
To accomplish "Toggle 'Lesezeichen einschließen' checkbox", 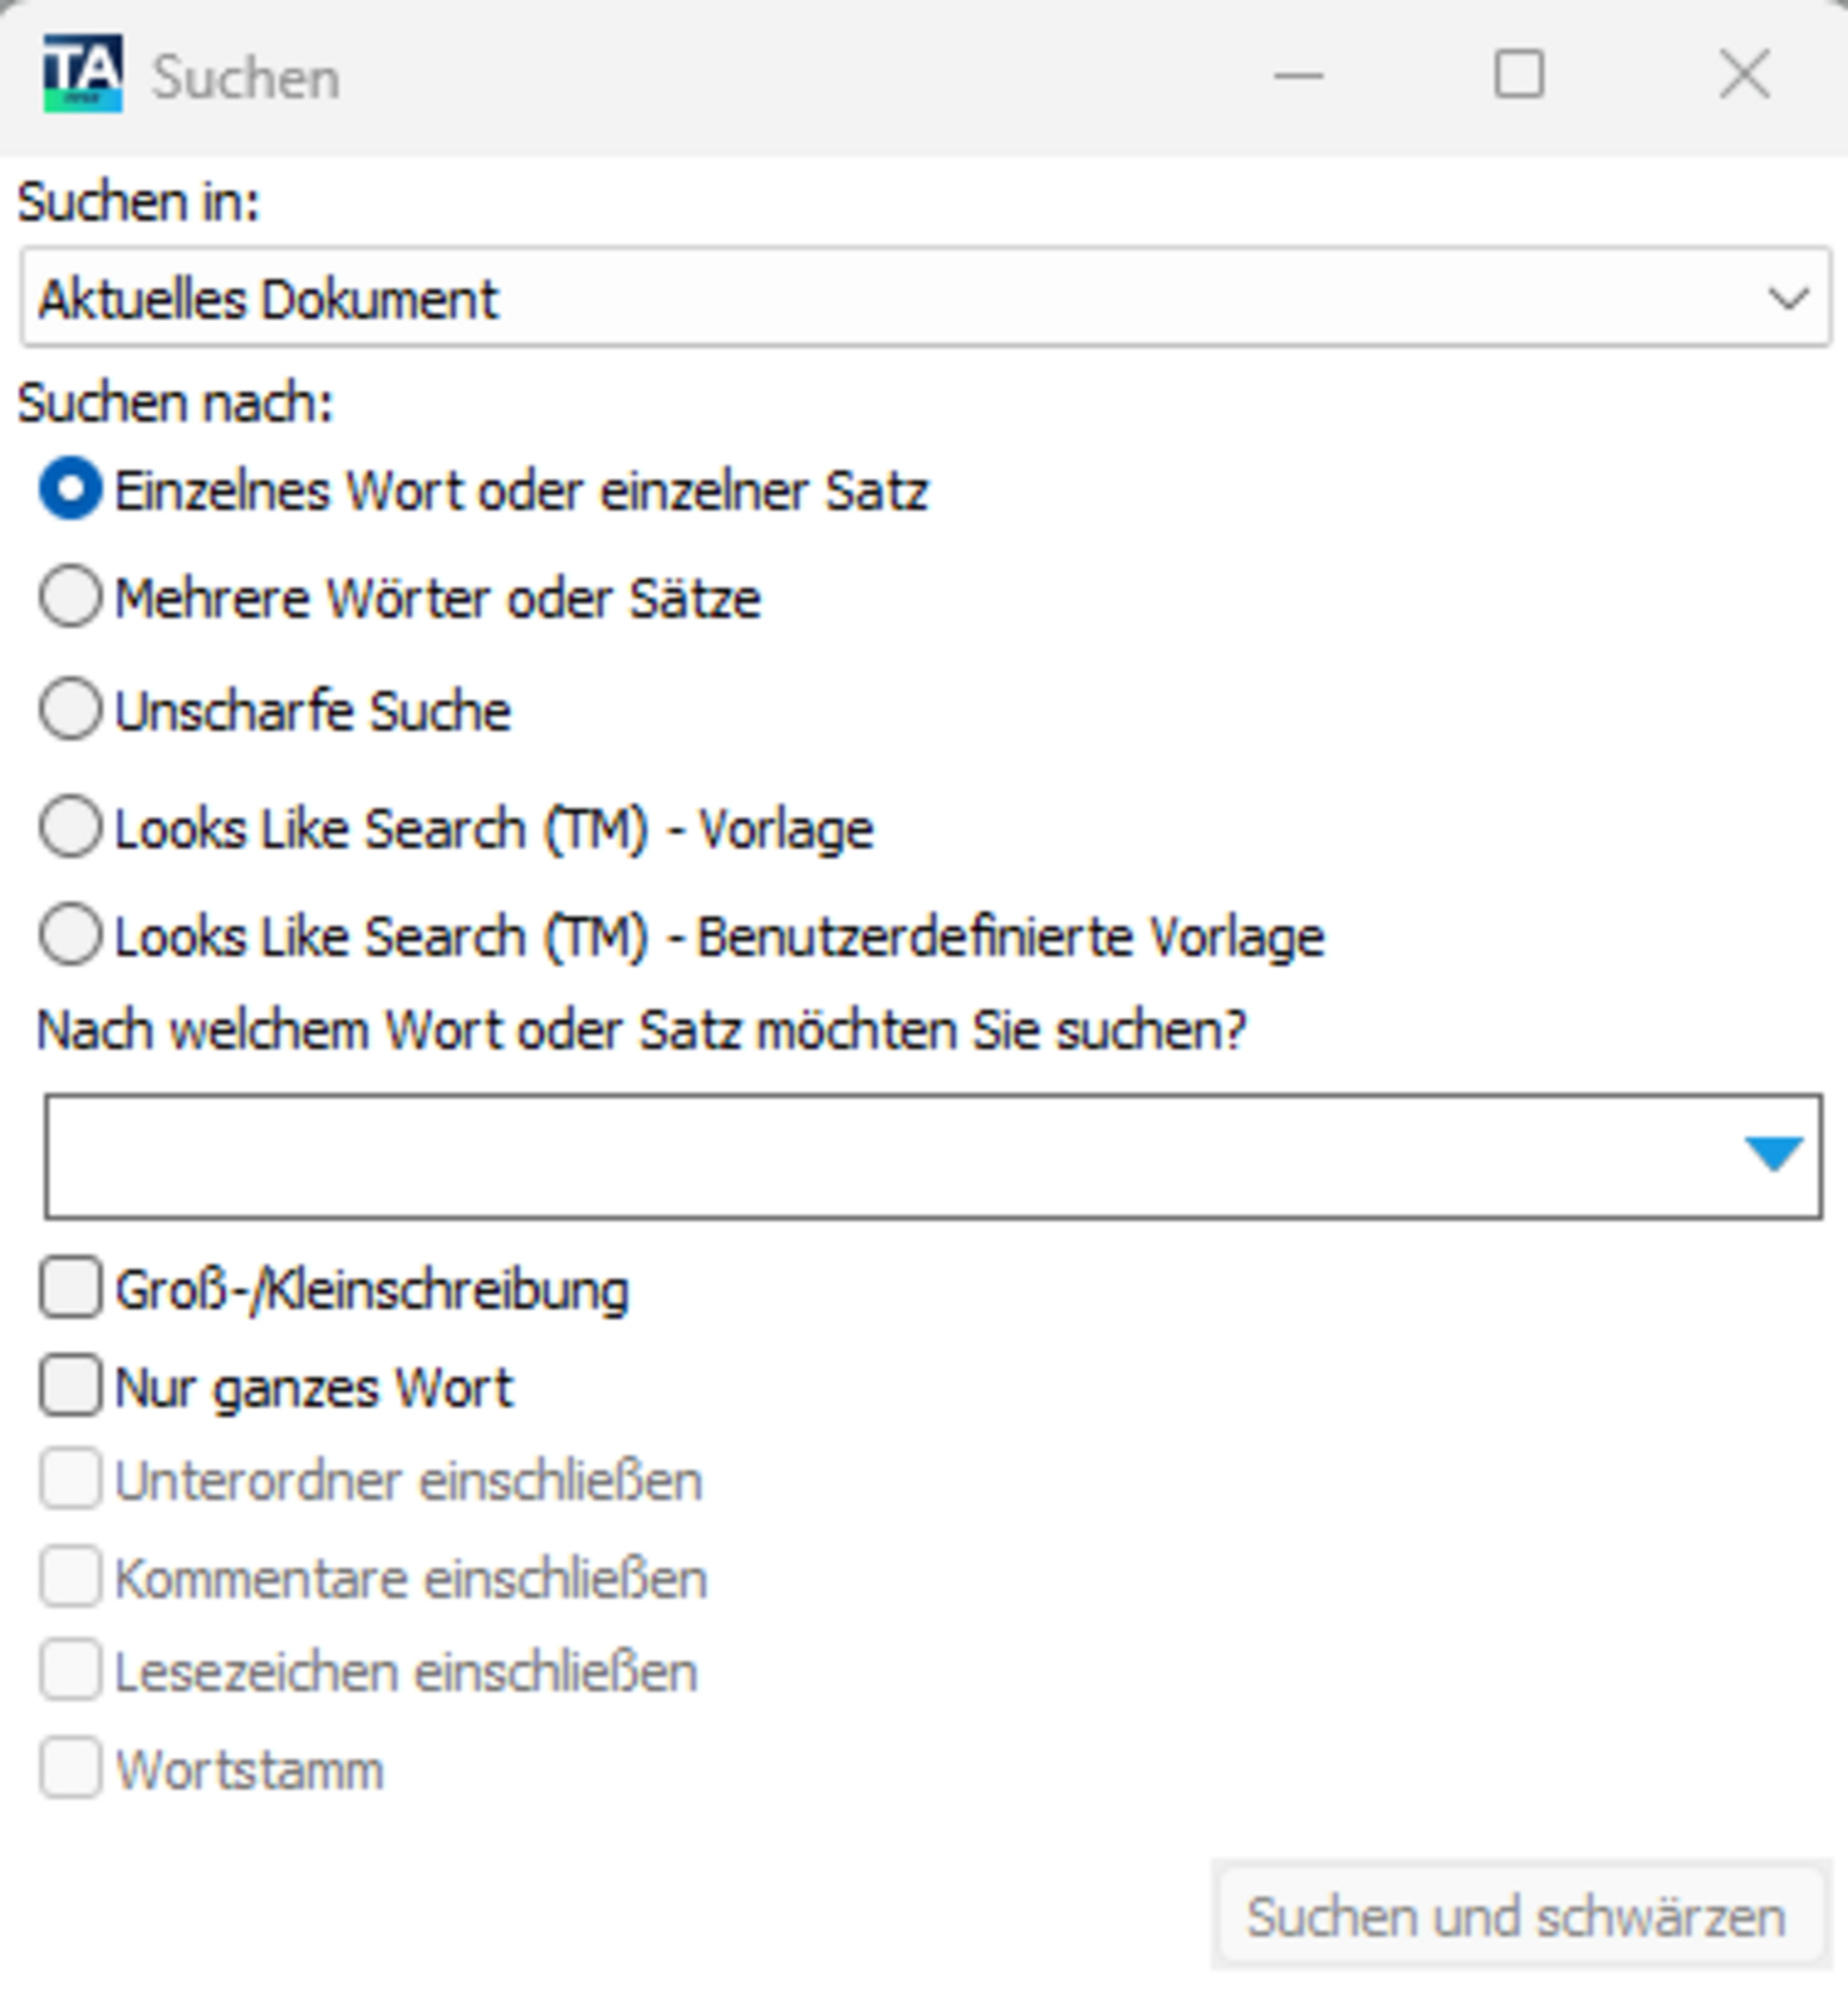I will tap(70, 1670).
